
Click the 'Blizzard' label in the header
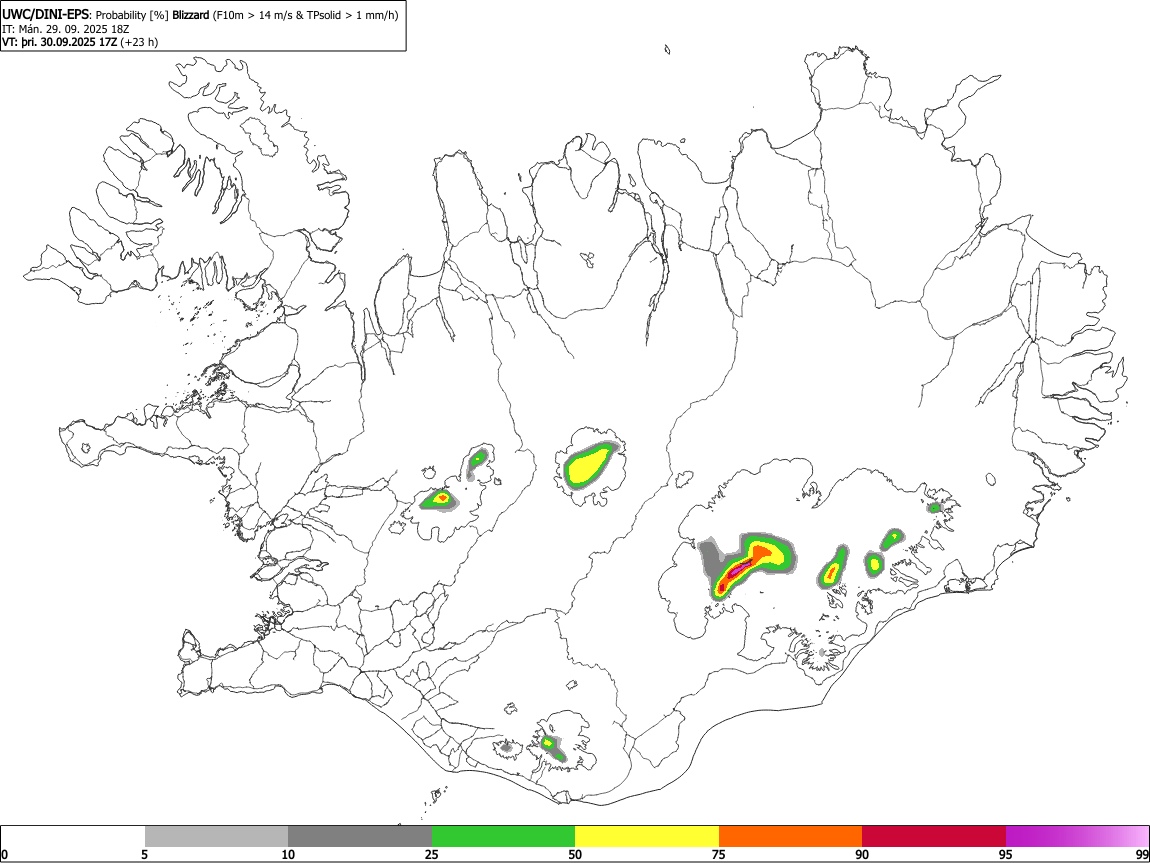[191, 15]
